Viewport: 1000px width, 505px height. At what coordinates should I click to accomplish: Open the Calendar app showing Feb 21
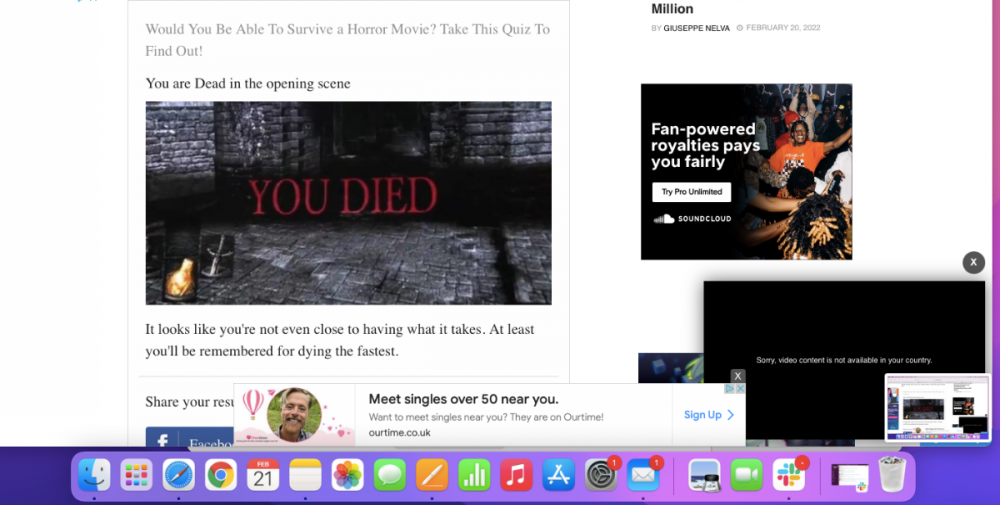(263, 475)
